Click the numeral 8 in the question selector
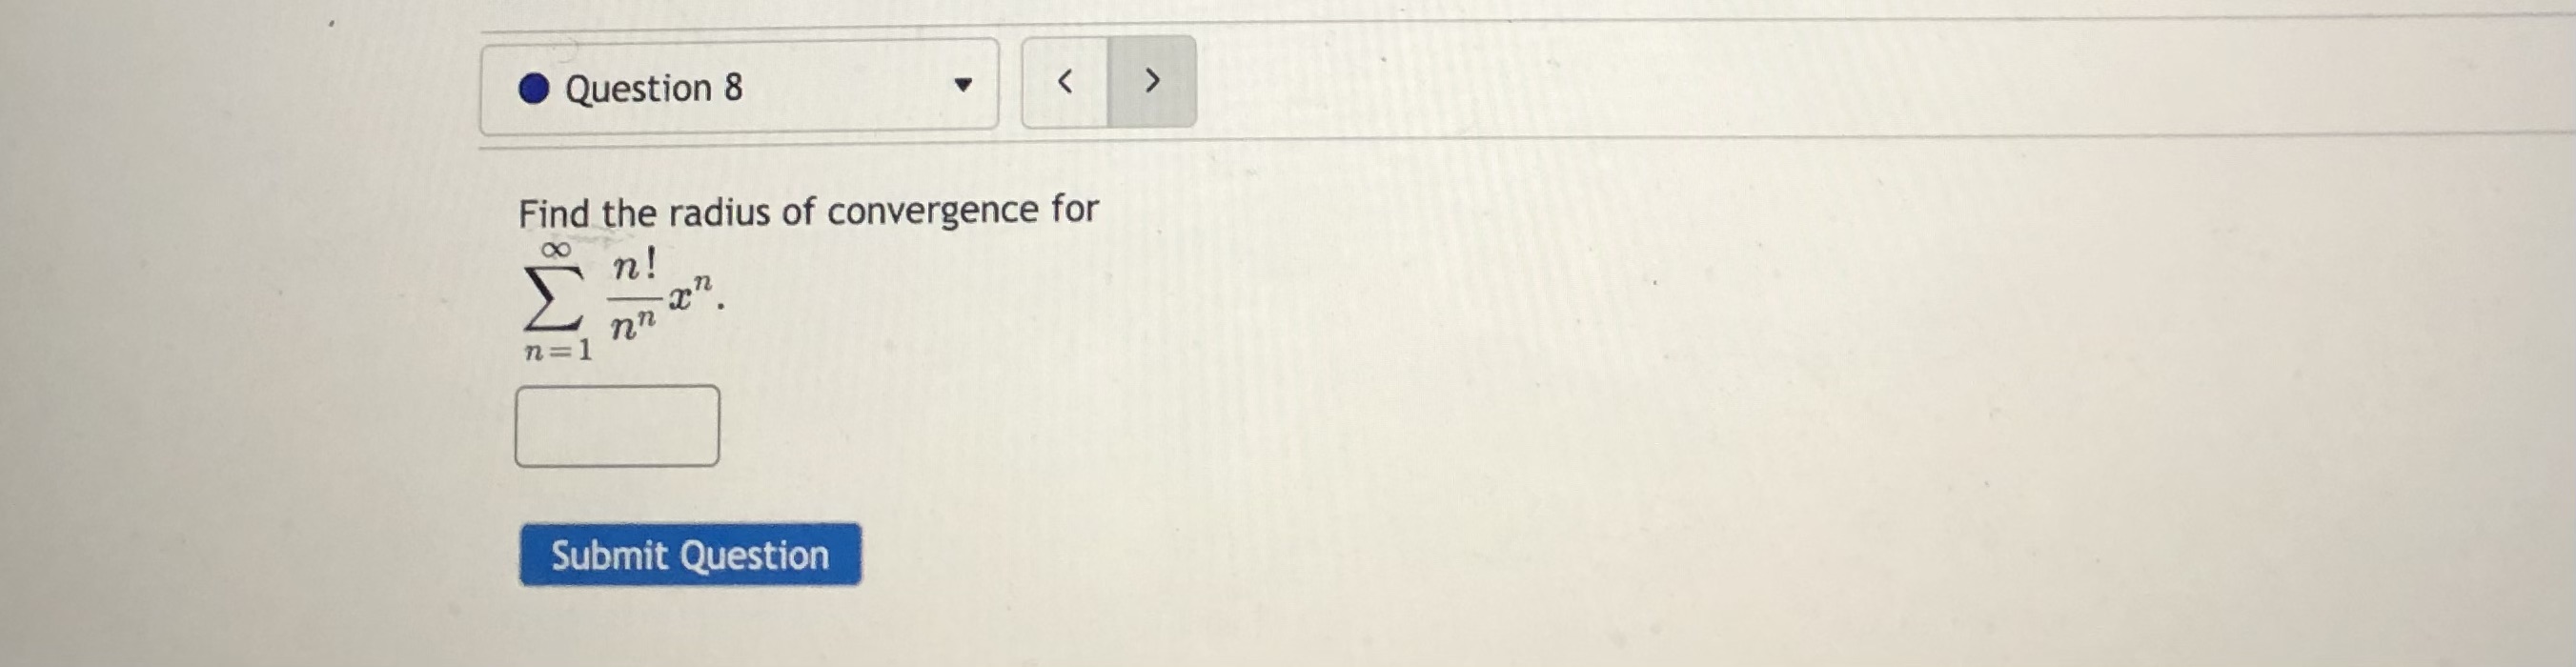 pos(734,88)
